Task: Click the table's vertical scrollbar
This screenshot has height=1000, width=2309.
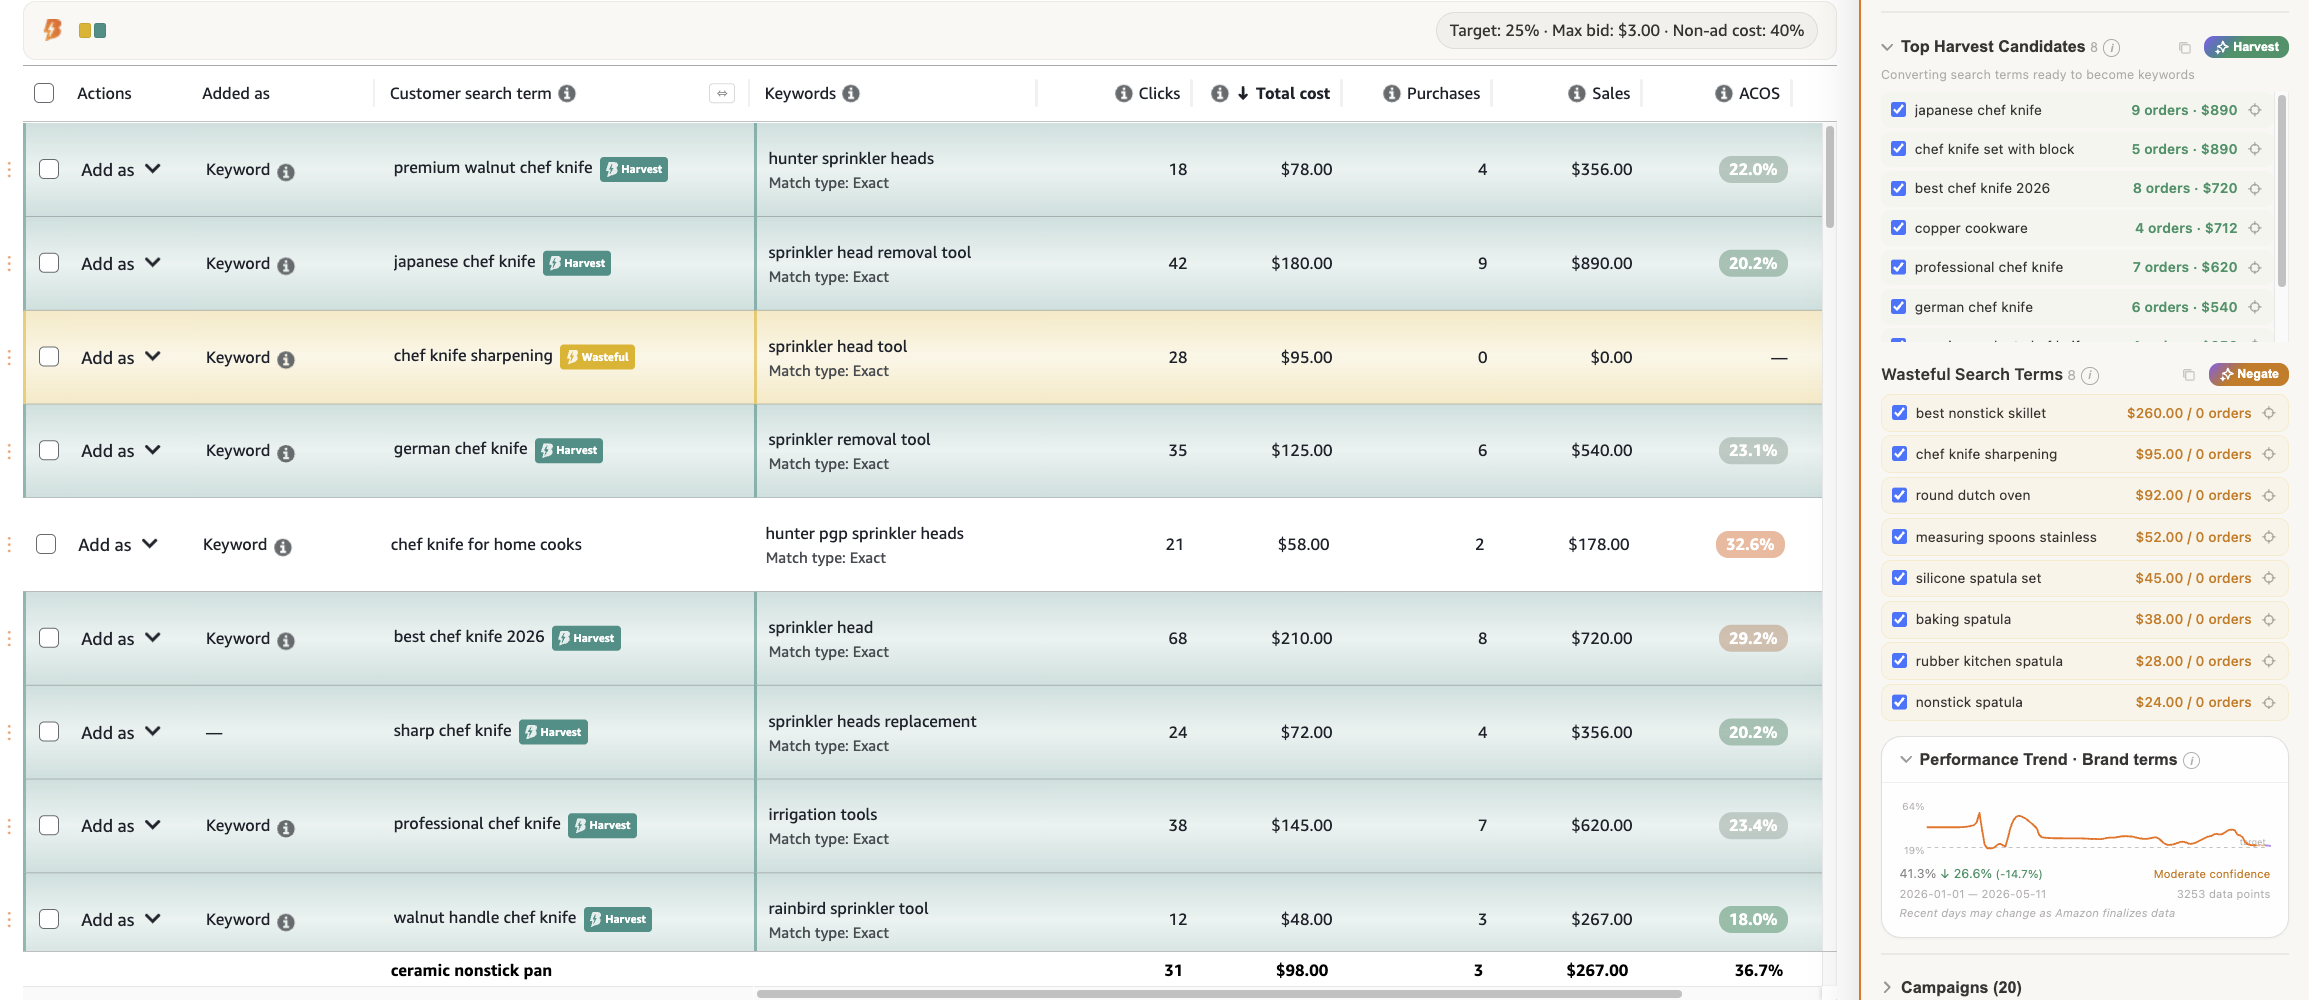Action: (1830, 177)
